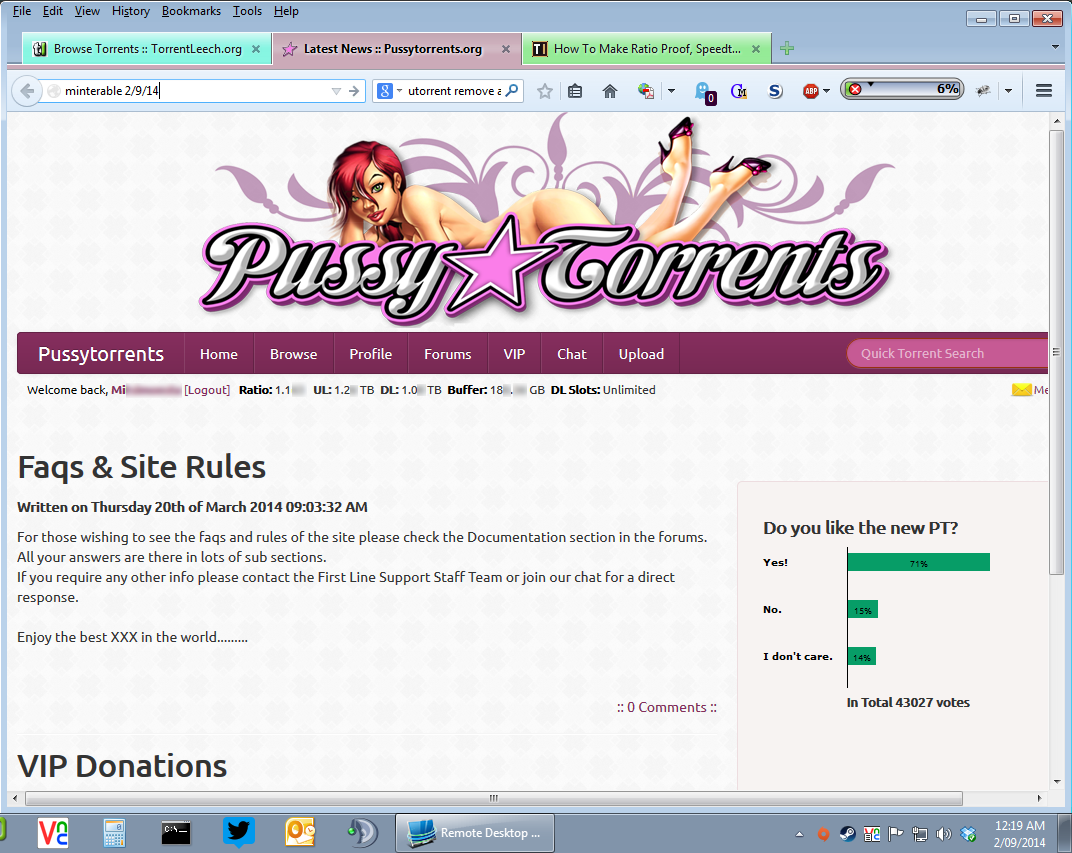The image size is (1072, 853).
Task: Click the horizontal scrollbar thumb
Action: click(494, 798)
